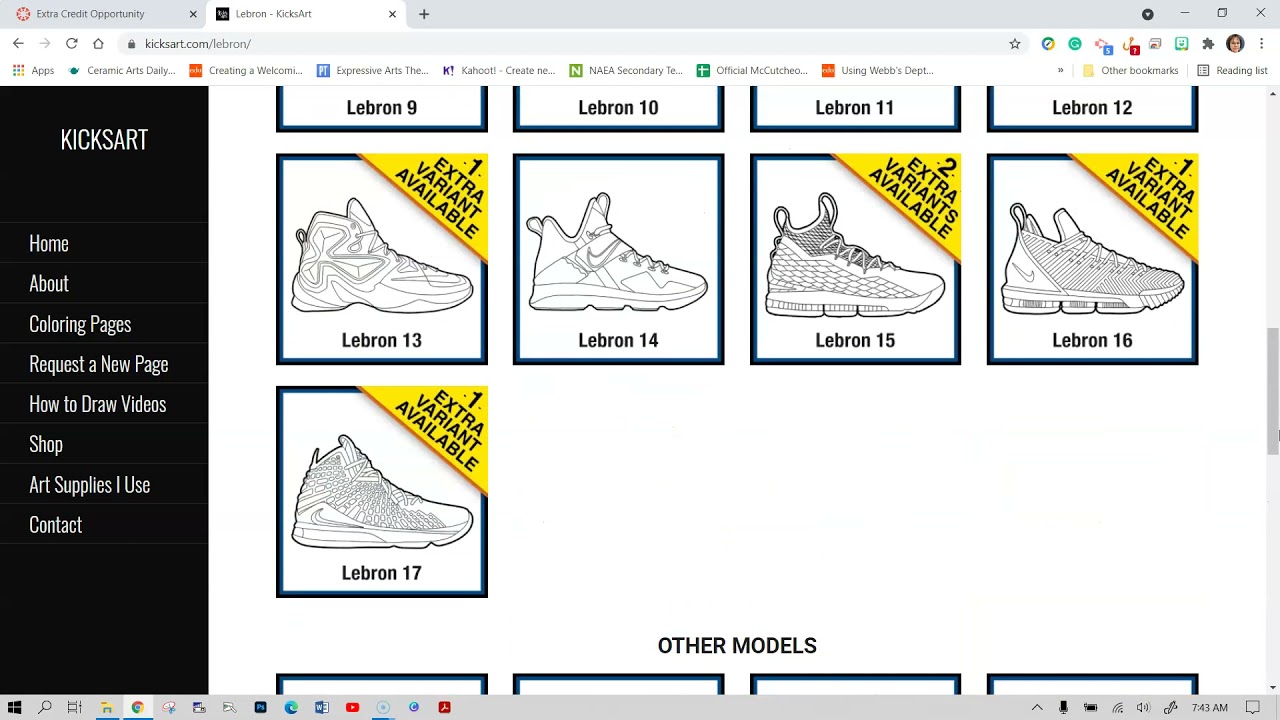Open Art Supplies I Use

pyautogui.click(x=90, y=484)
